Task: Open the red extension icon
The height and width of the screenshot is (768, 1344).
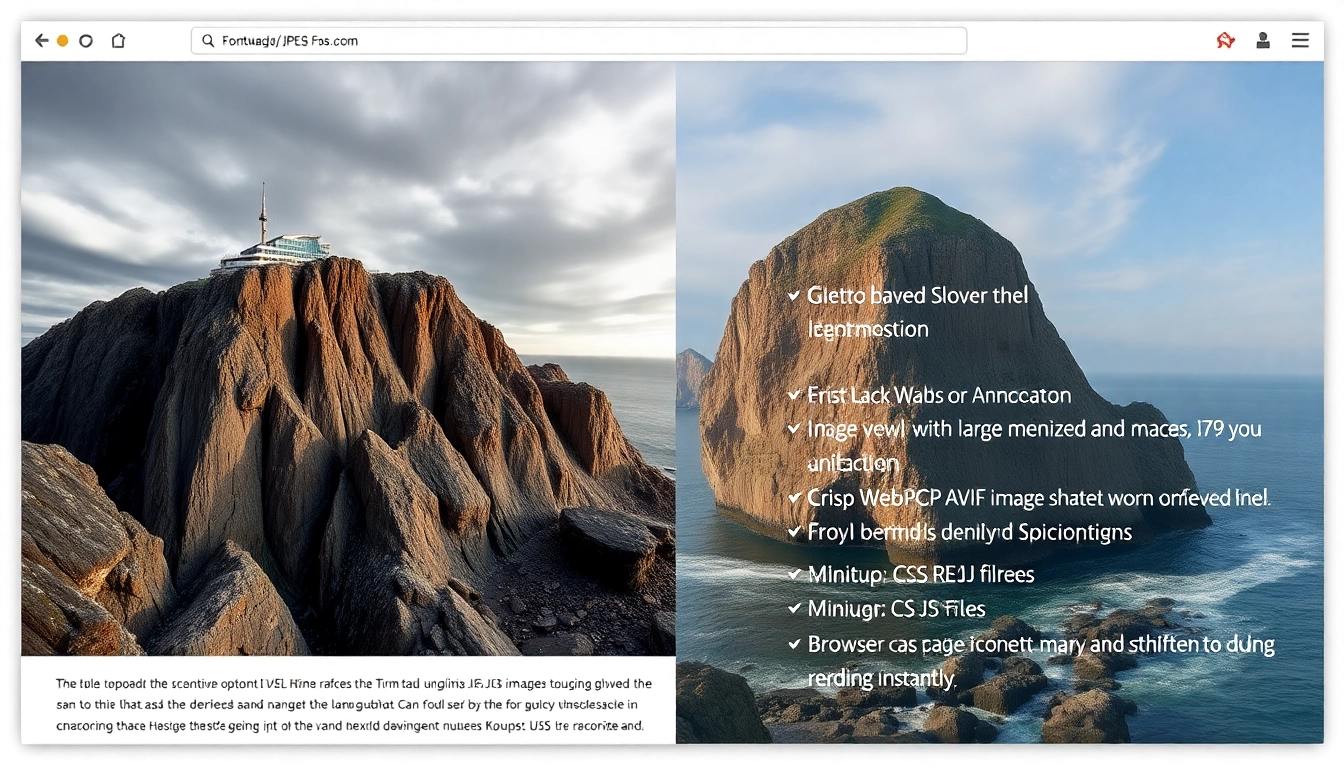Action: pos(1225,41)
